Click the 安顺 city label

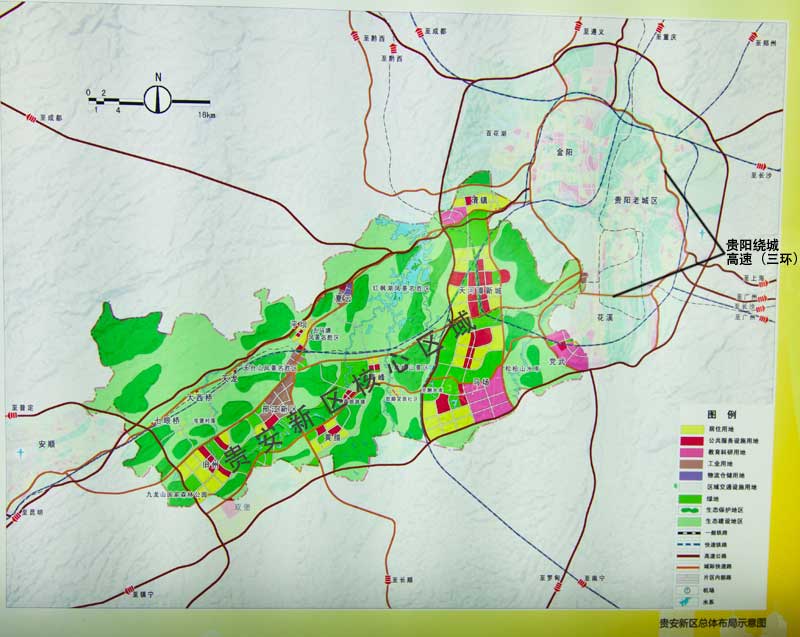(48, 443)
